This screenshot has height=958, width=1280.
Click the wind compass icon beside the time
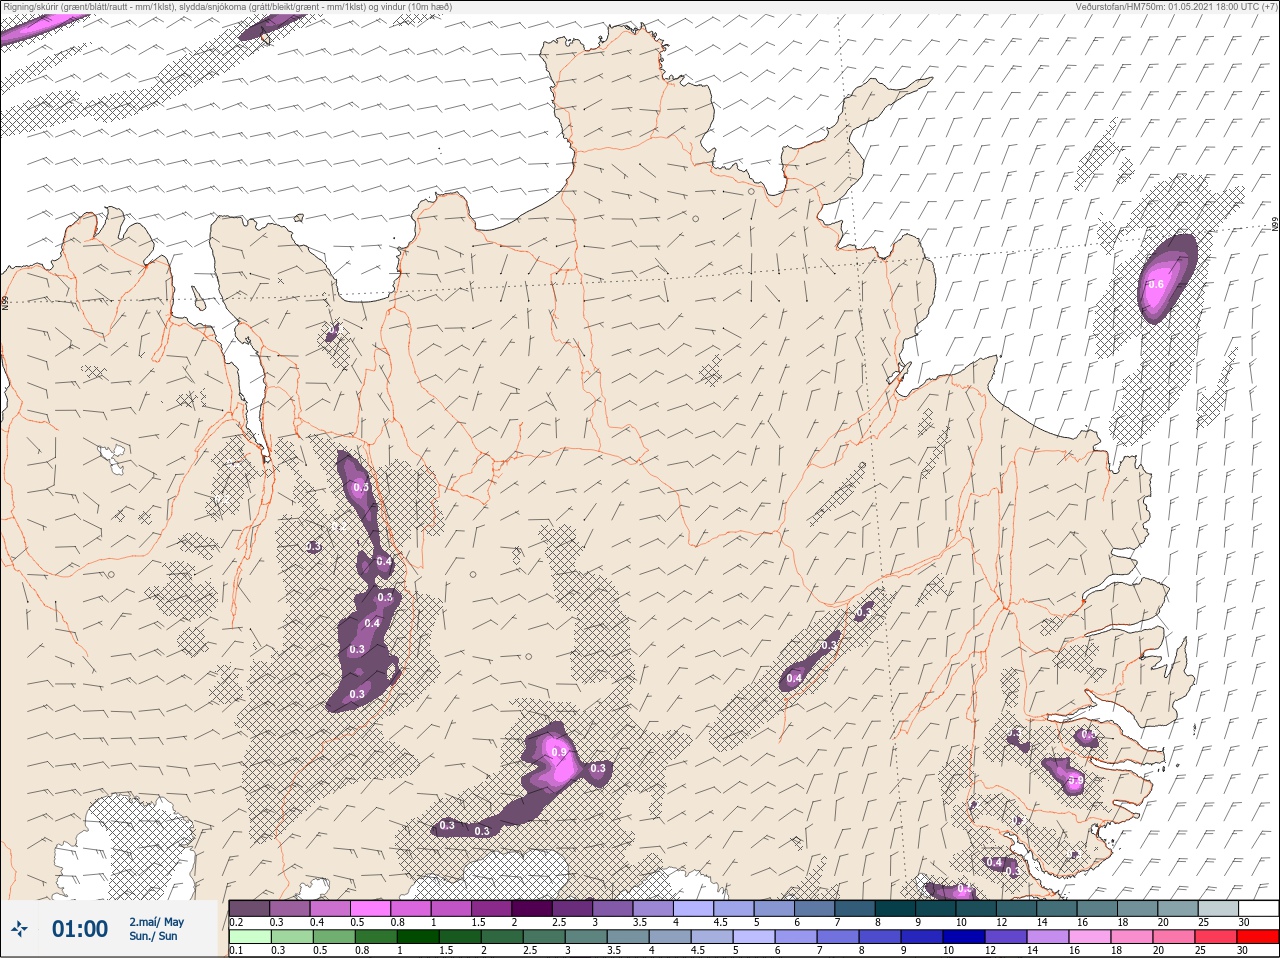20,930
